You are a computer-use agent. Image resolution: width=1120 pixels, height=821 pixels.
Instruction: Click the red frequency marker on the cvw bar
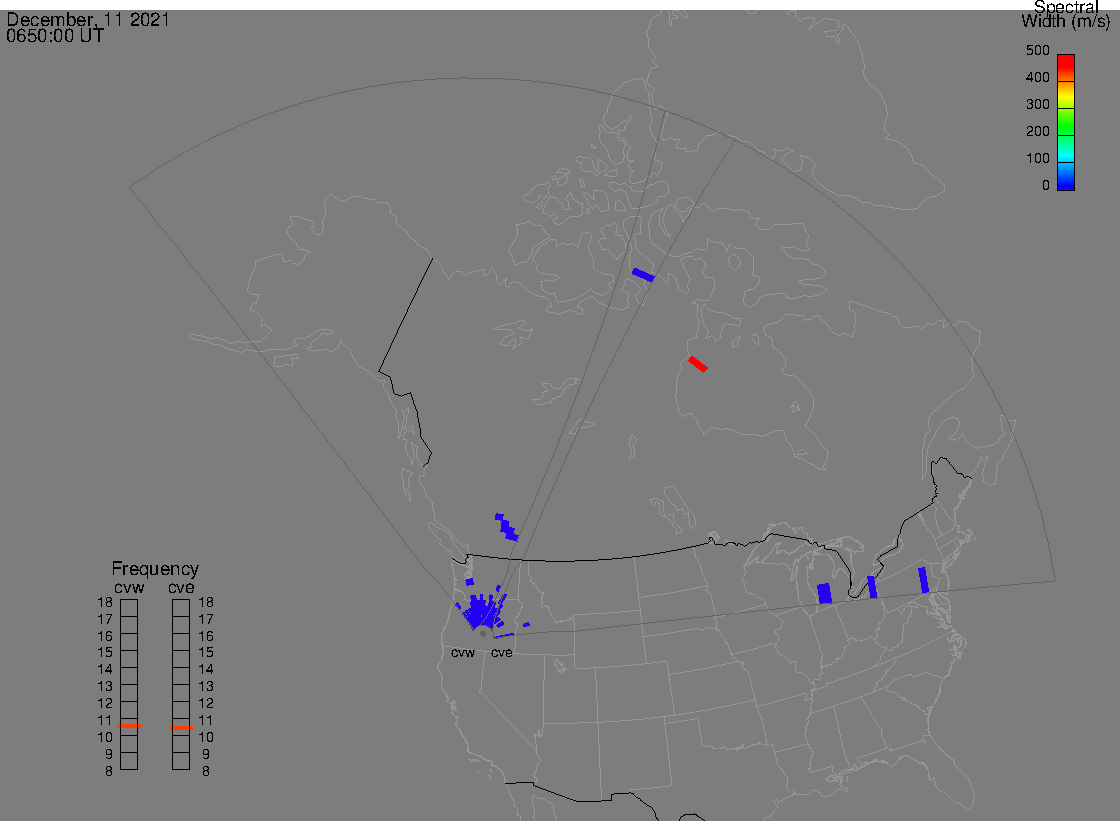pos(129,726)
